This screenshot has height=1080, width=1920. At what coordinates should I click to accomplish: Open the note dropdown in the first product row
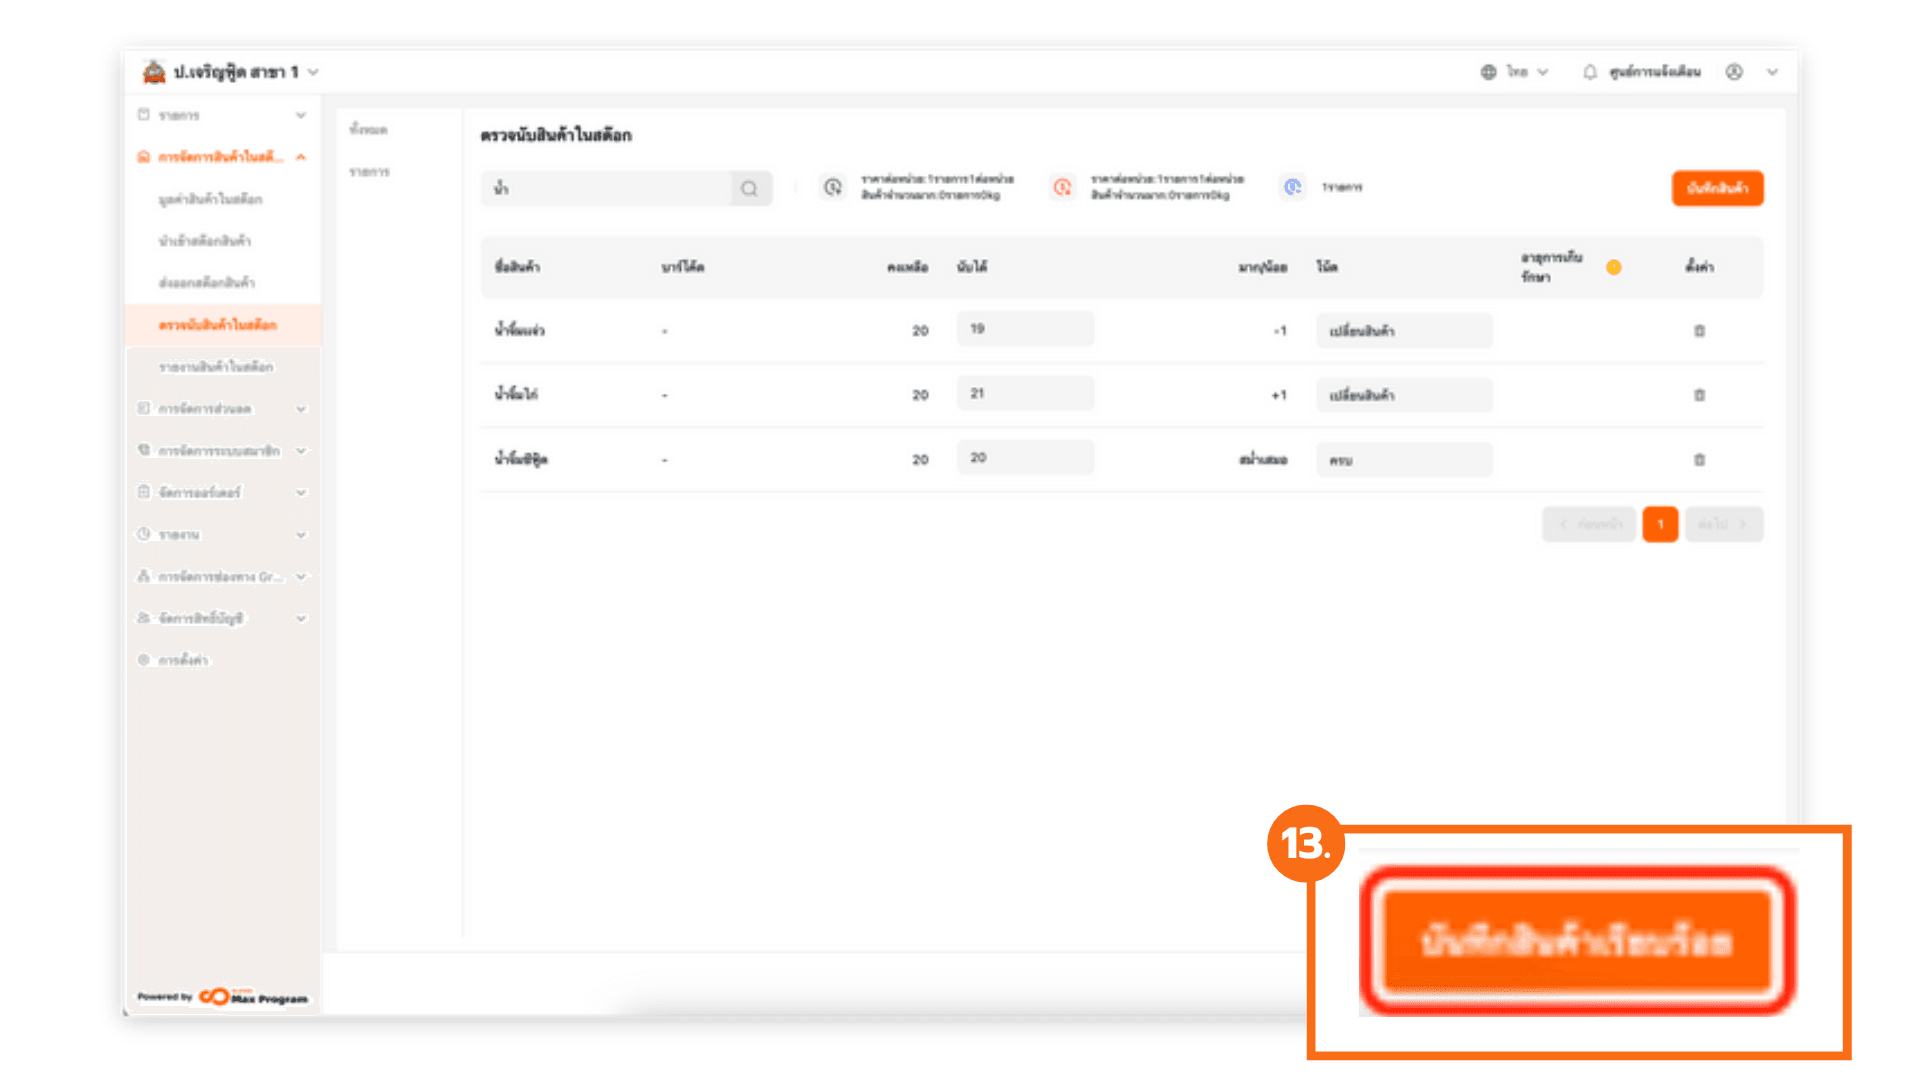coord(1403,331)
